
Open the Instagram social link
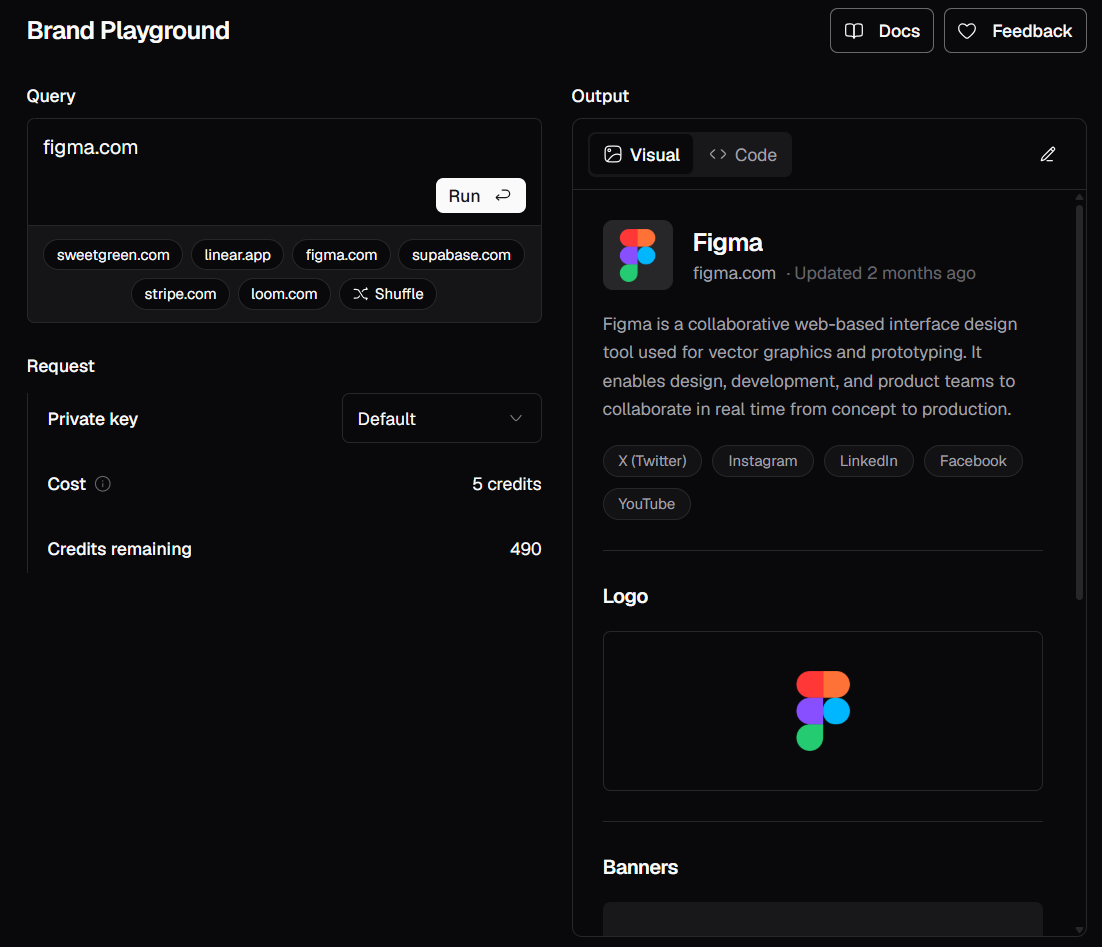tap(763, 461)
